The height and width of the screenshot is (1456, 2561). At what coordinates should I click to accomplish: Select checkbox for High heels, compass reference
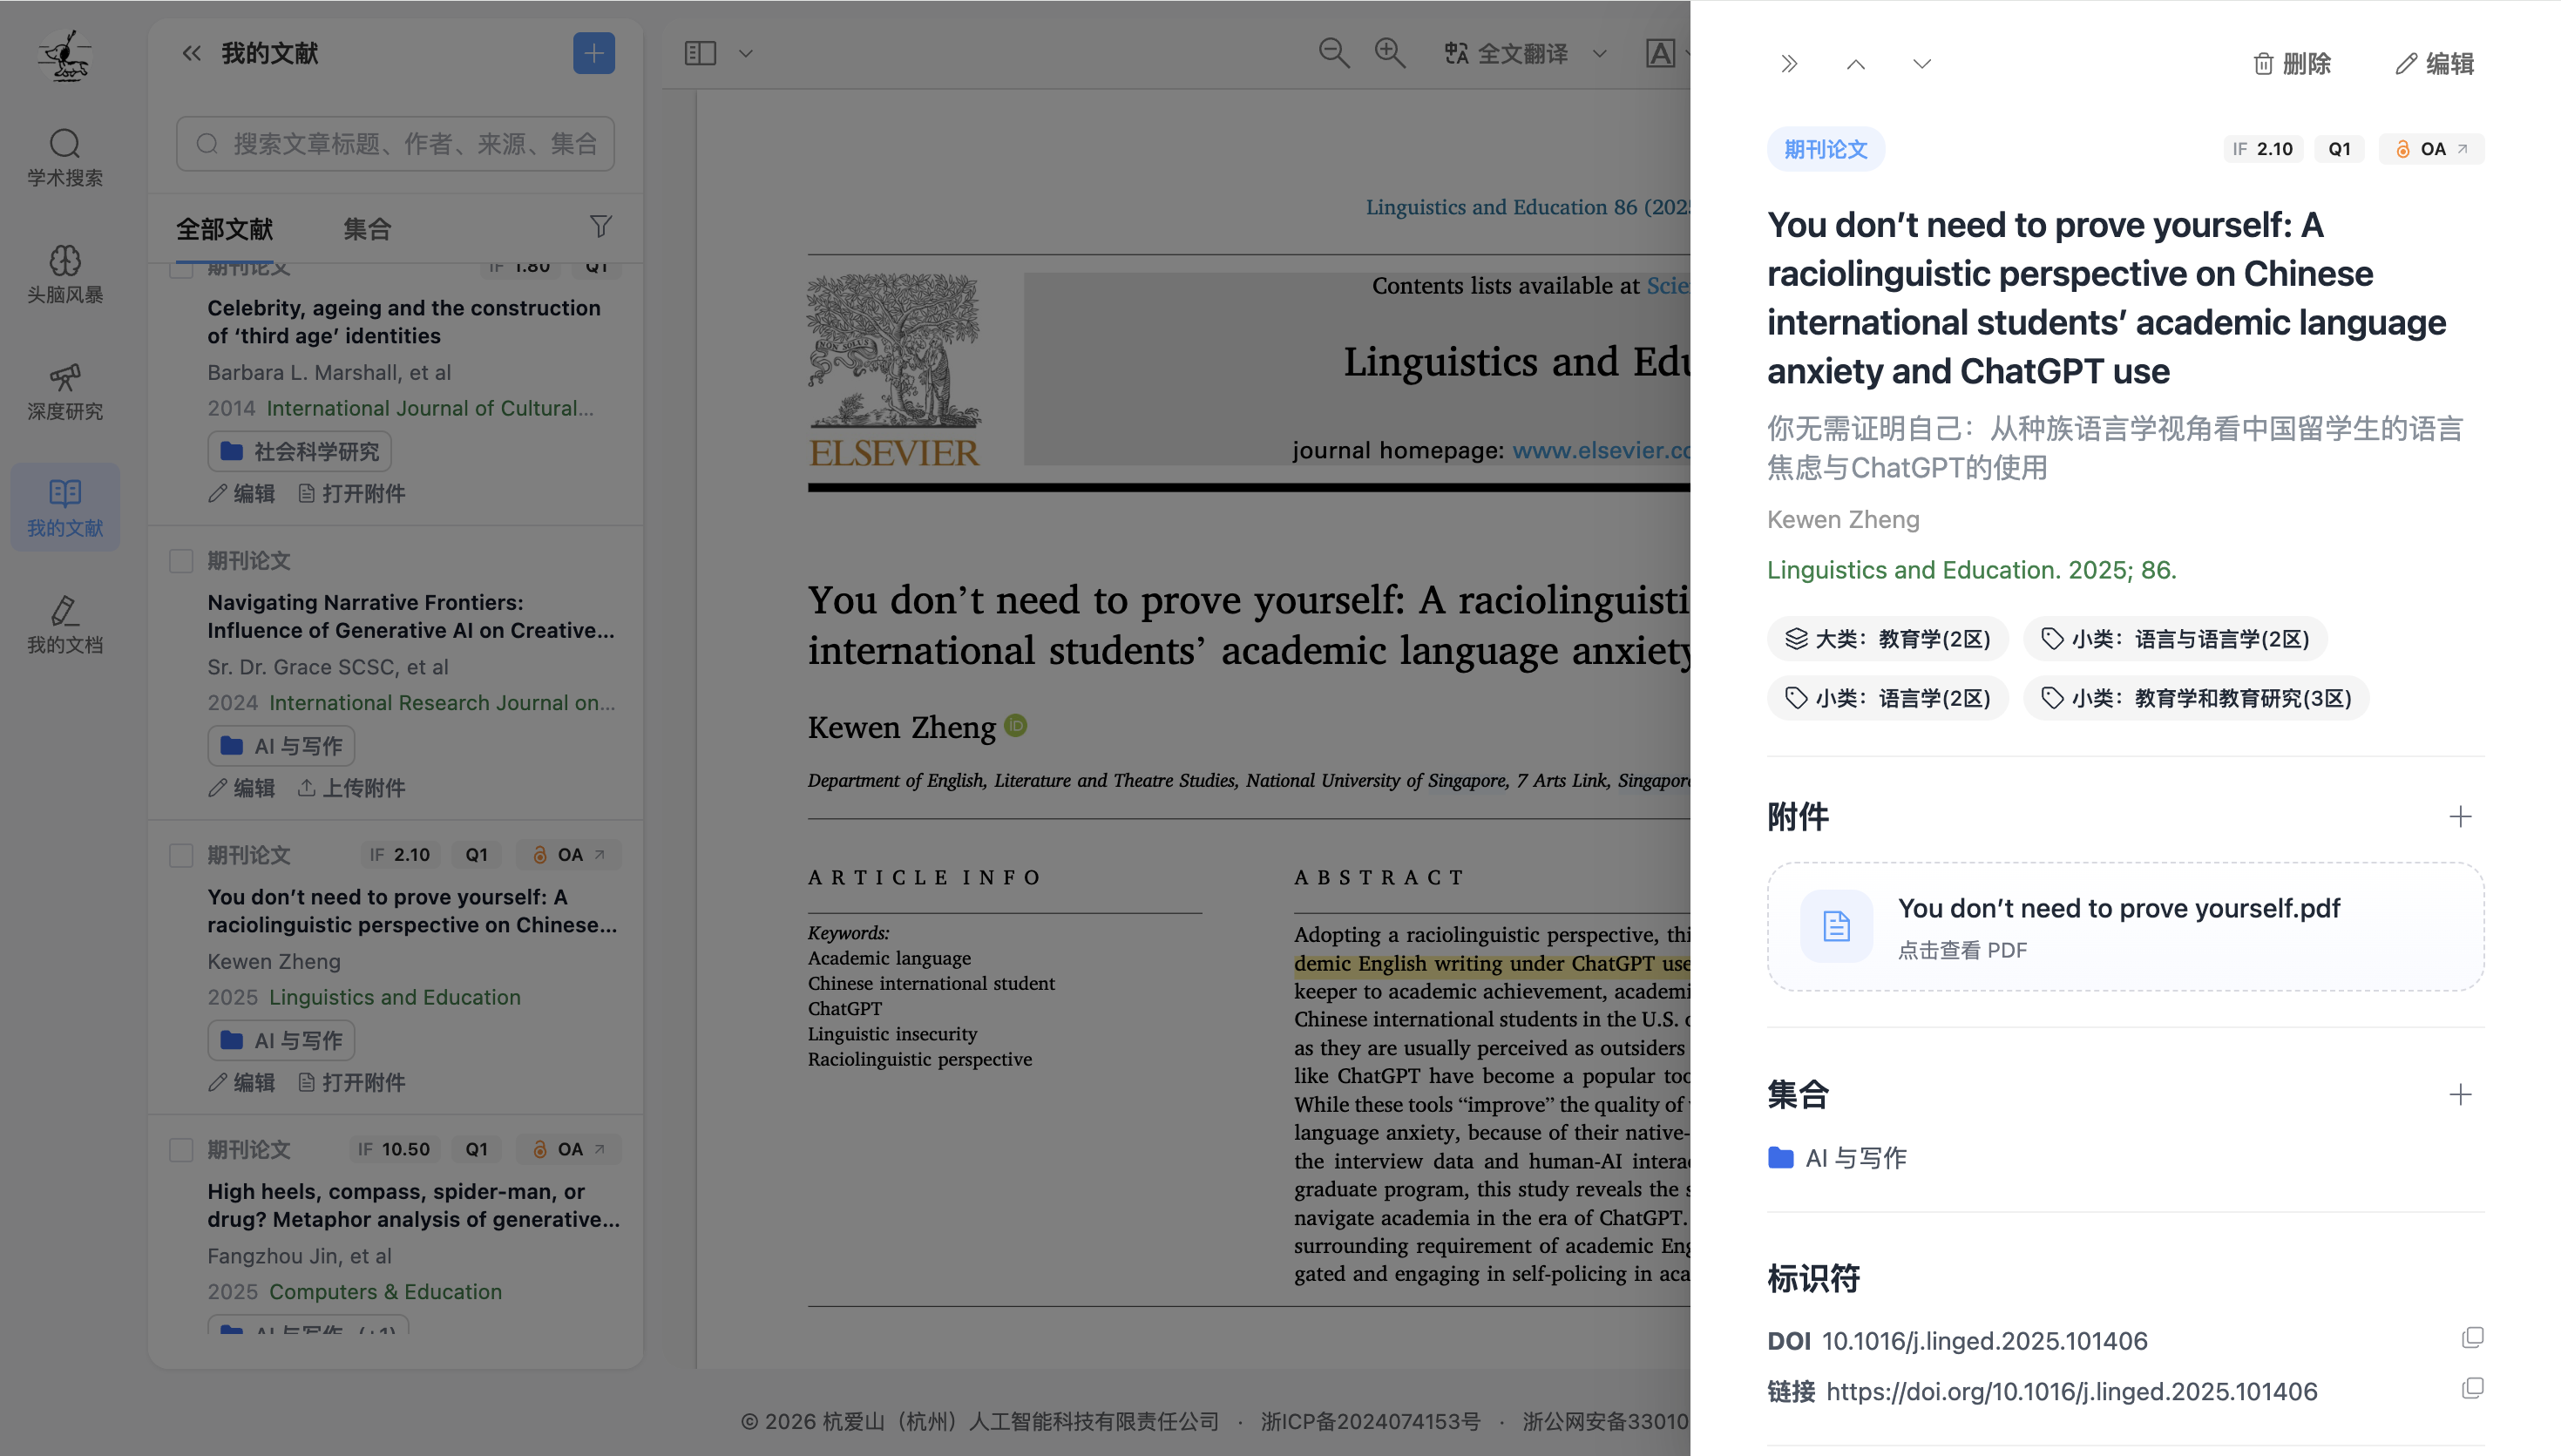pyautogui.click(x=181, y=1150)
